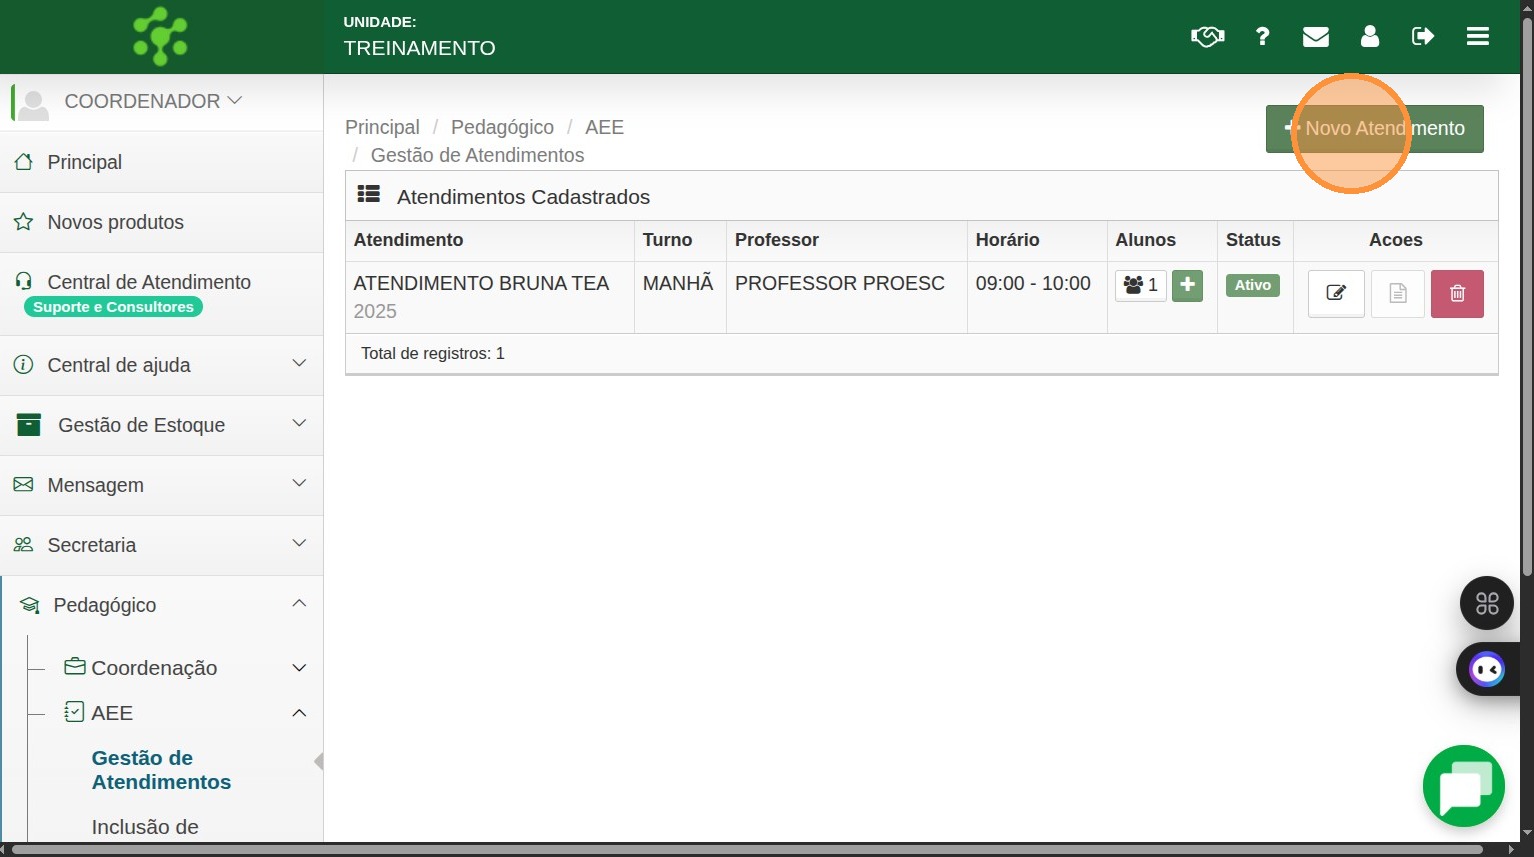Collapse the AEE submenu chevron

(x=299, y=712)
